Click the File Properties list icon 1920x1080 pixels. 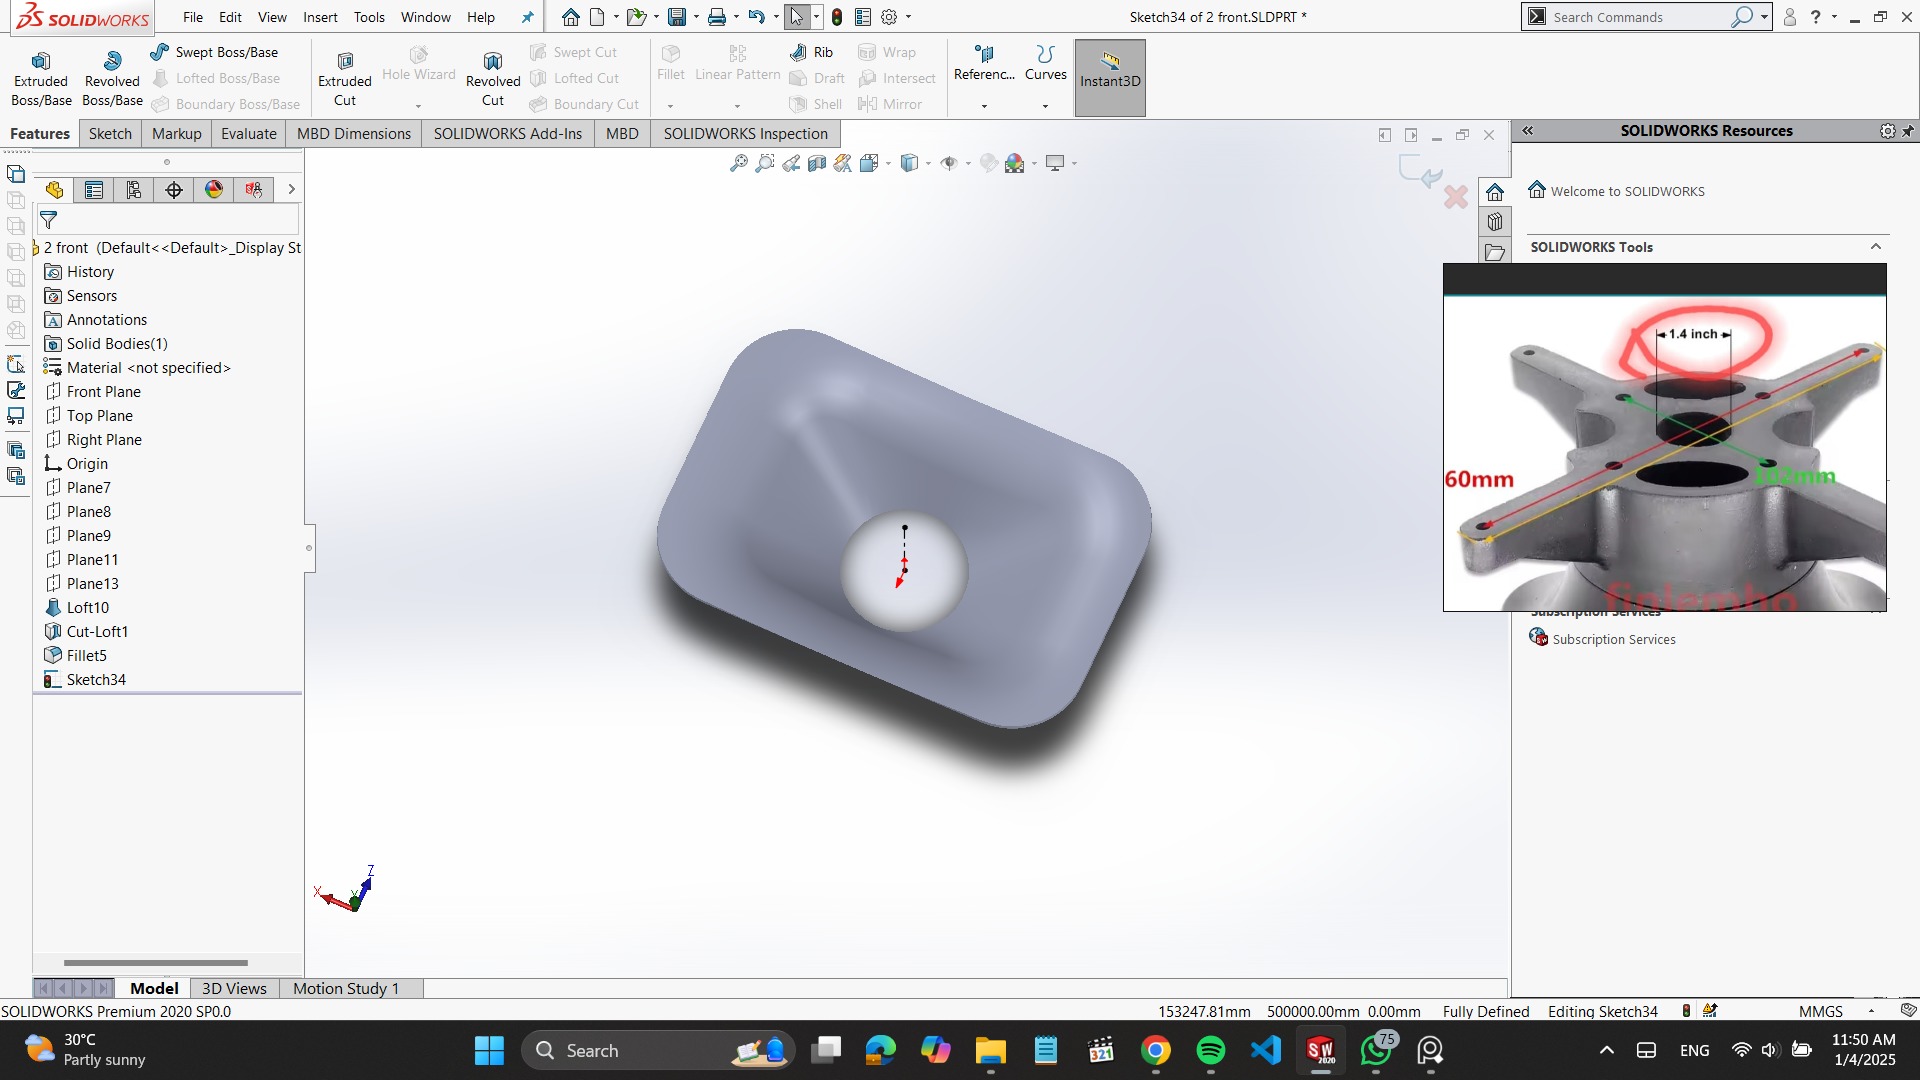pos(863,17)
